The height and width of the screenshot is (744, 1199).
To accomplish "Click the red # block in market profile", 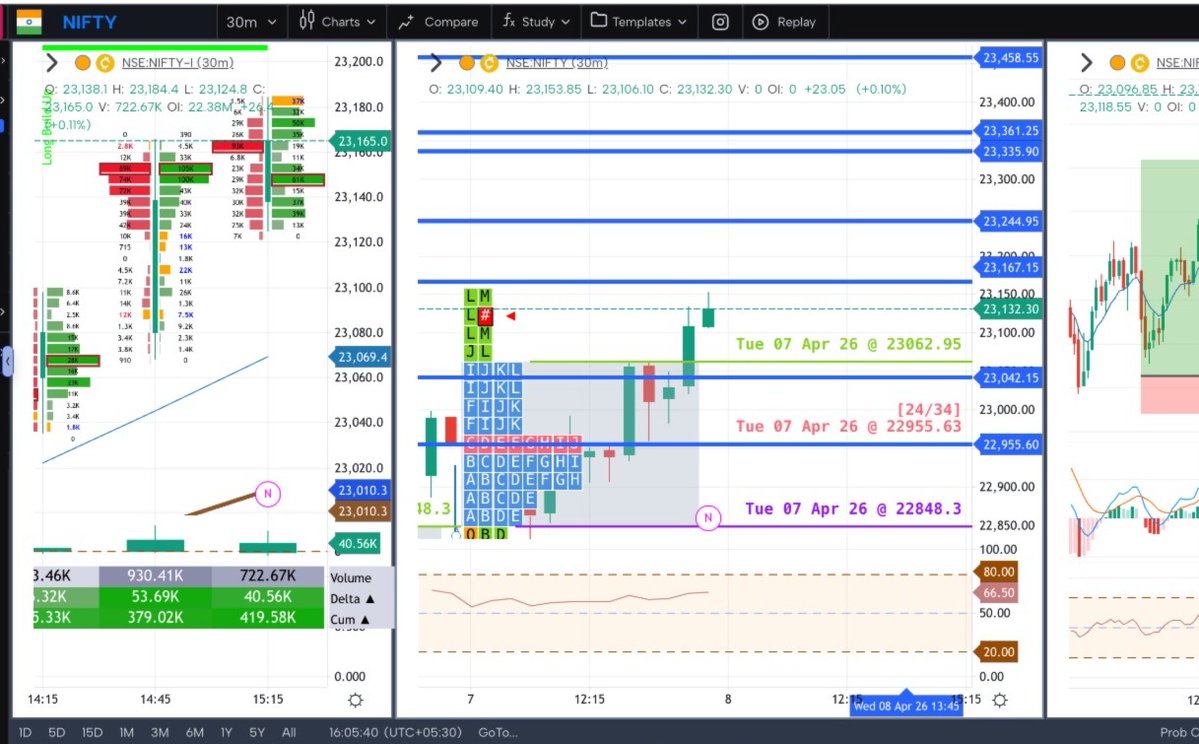I will [x=485, y=315].
